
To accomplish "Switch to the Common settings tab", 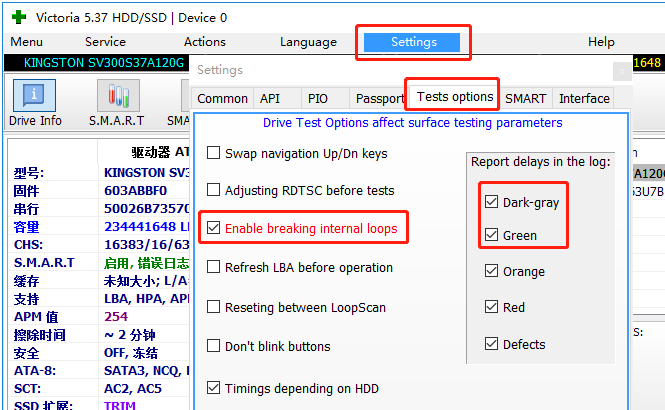I will pos(222,98).
